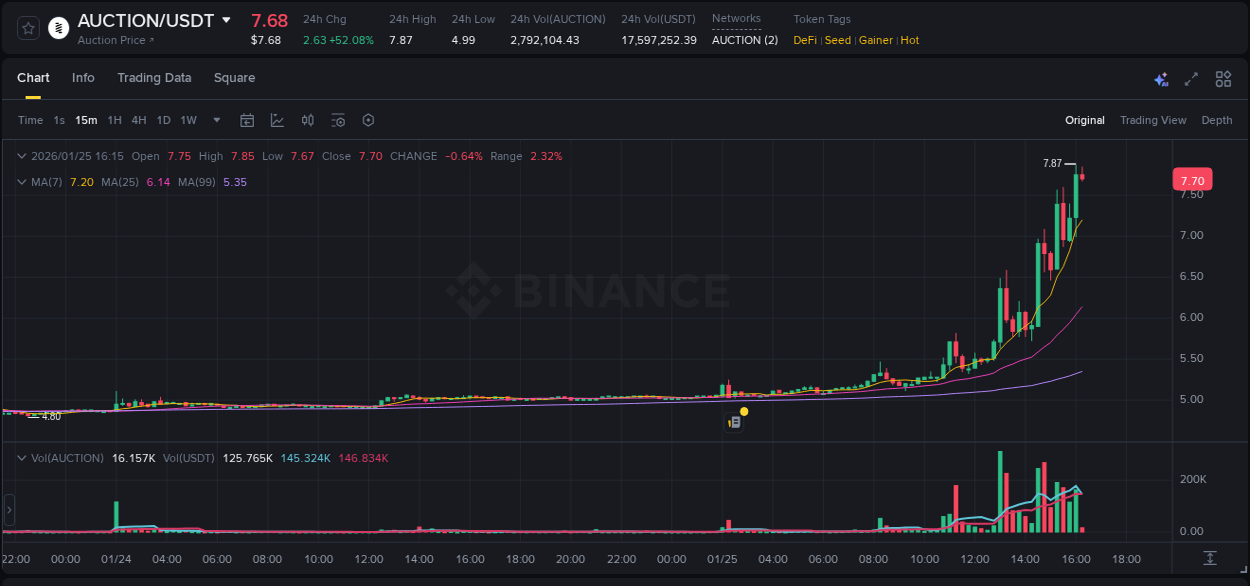The width and height of the screenshot is (1250, 586).
Task: Toggle the favorite star for AUCTION/USDT
Action: coord(27,27)
